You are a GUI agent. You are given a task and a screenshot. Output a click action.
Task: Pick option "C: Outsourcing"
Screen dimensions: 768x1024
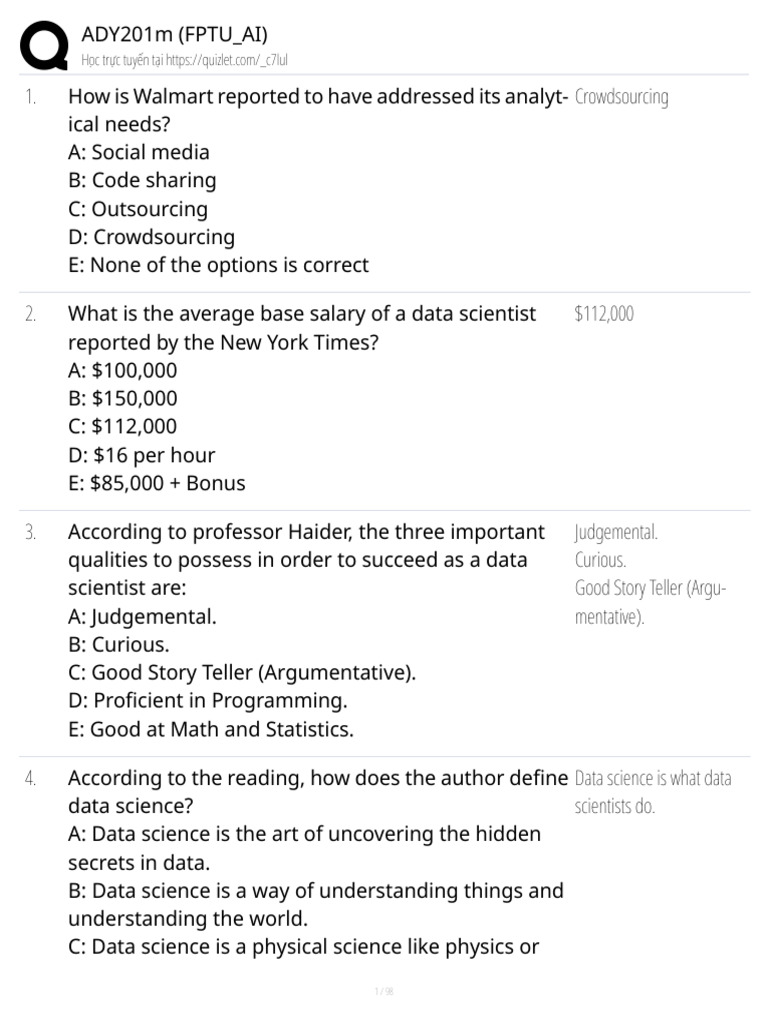[x=138, y=209]
